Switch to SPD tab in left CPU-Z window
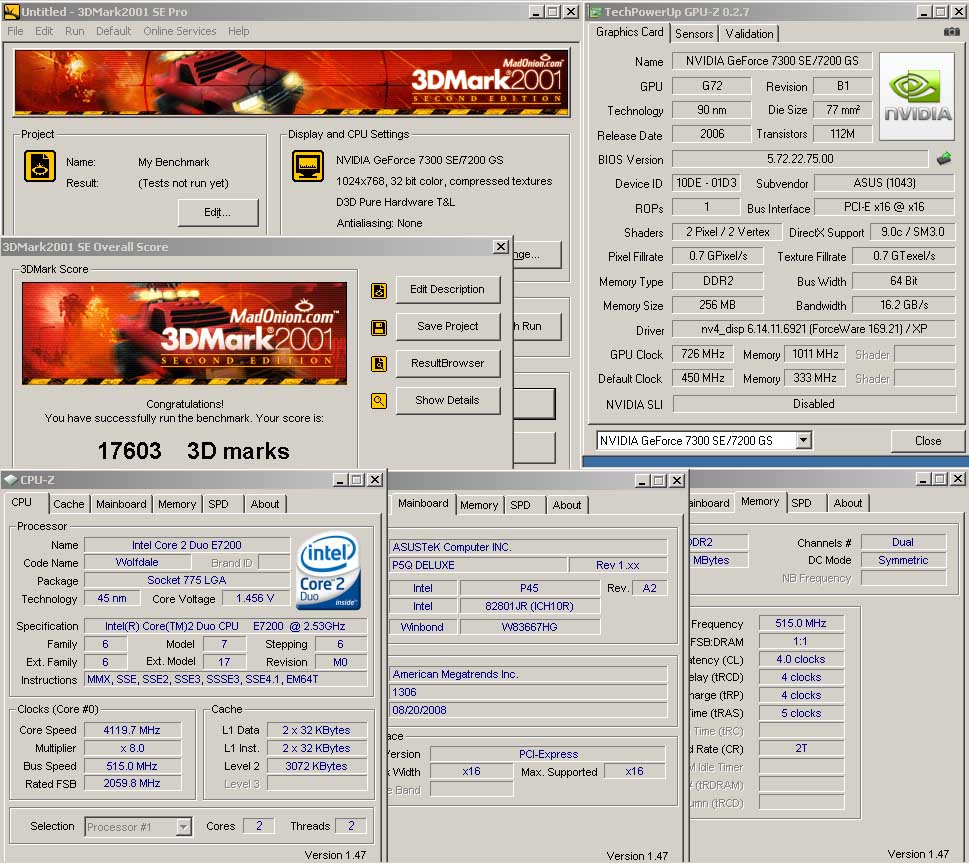 pyautogui.click(x=218, y=504)
